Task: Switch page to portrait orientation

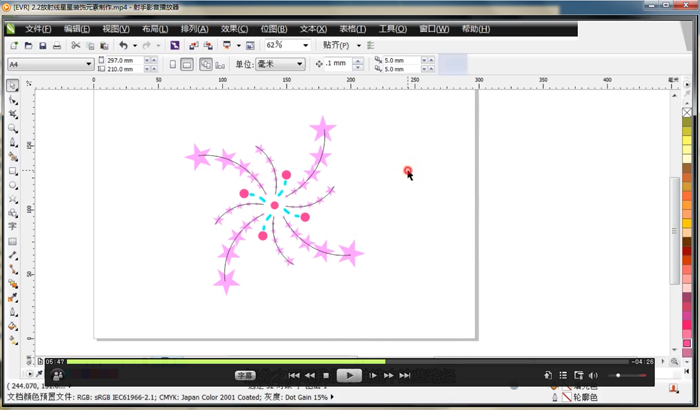Action: (173, 64)
